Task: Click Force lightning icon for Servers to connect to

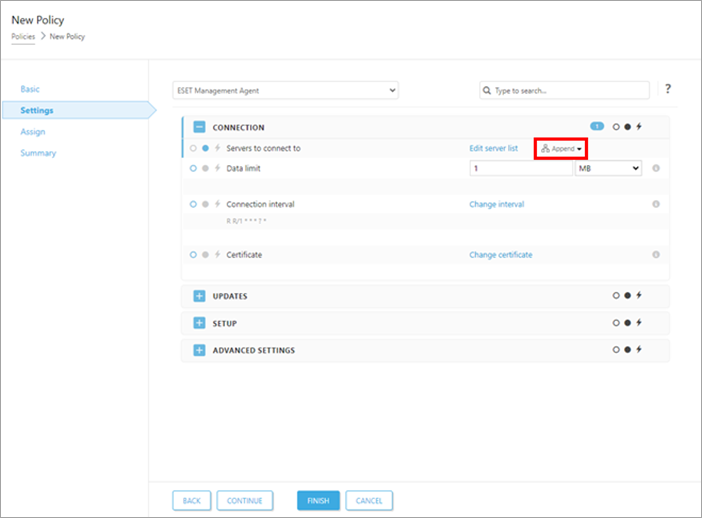Action: click(x=218, y=148)
